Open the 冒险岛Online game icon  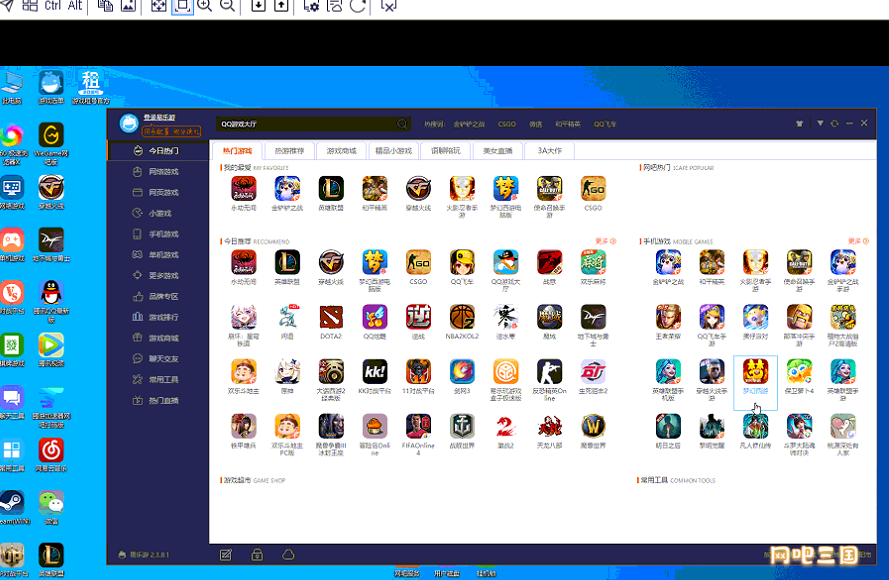coord(375,426)
